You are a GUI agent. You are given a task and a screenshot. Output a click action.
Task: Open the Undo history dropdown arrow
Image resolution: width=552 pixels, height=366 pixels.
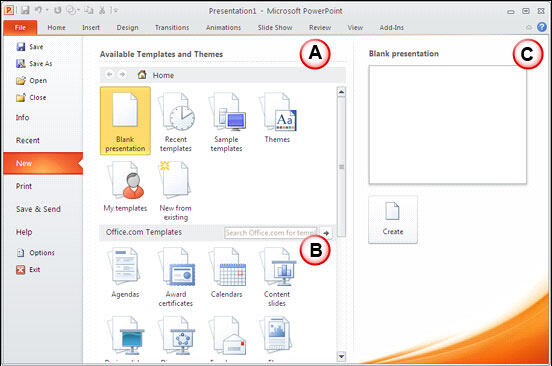[47, 11]
